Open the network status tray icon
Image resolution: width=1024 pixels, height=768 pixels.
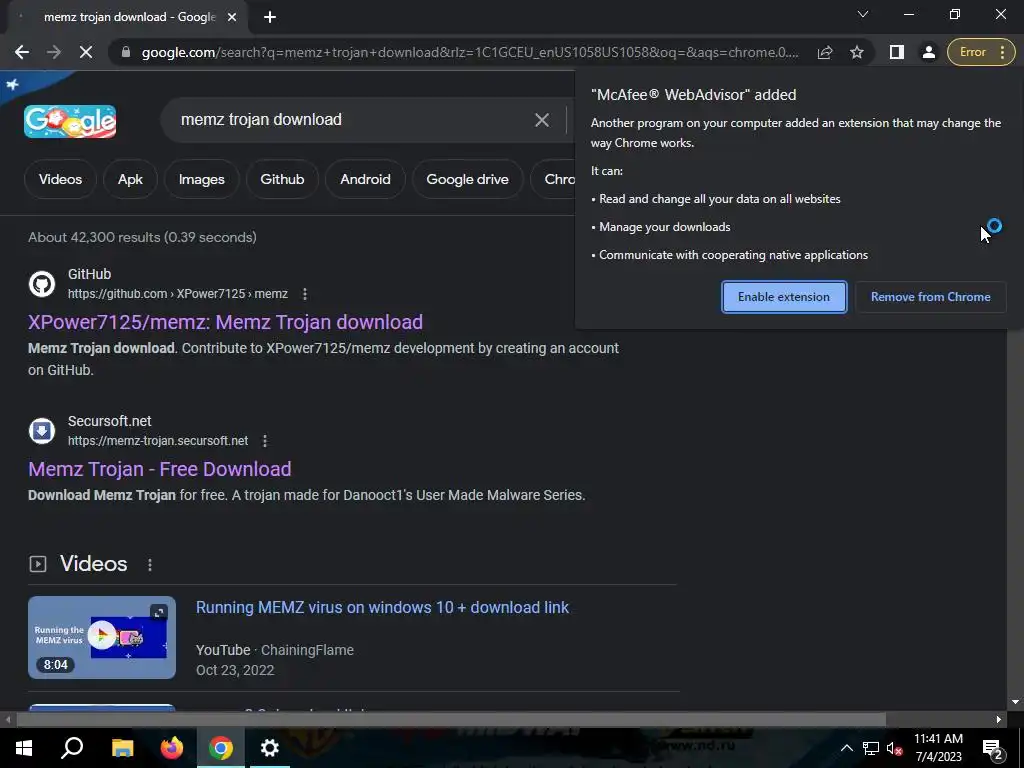click(x=871, y=748)
